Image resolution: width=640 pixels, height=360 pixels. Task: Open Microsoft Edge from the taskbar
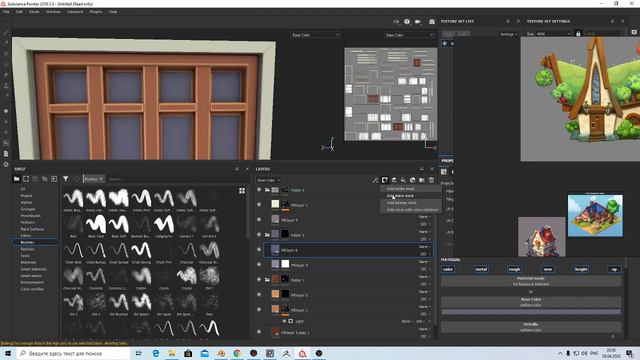[156, 353]
